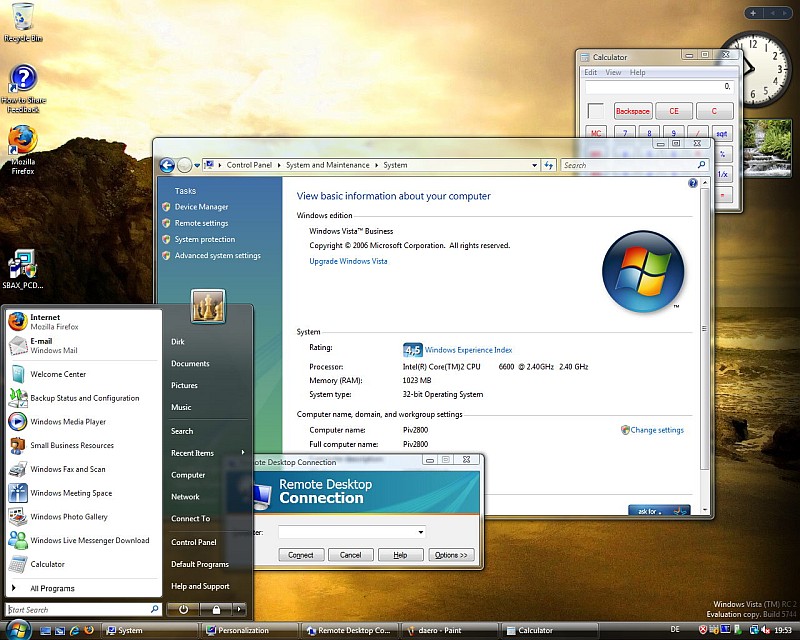Expand the Remote Desktop computer dropdown
The height and width of the screenshot is (640, 800).
[421, 532]
